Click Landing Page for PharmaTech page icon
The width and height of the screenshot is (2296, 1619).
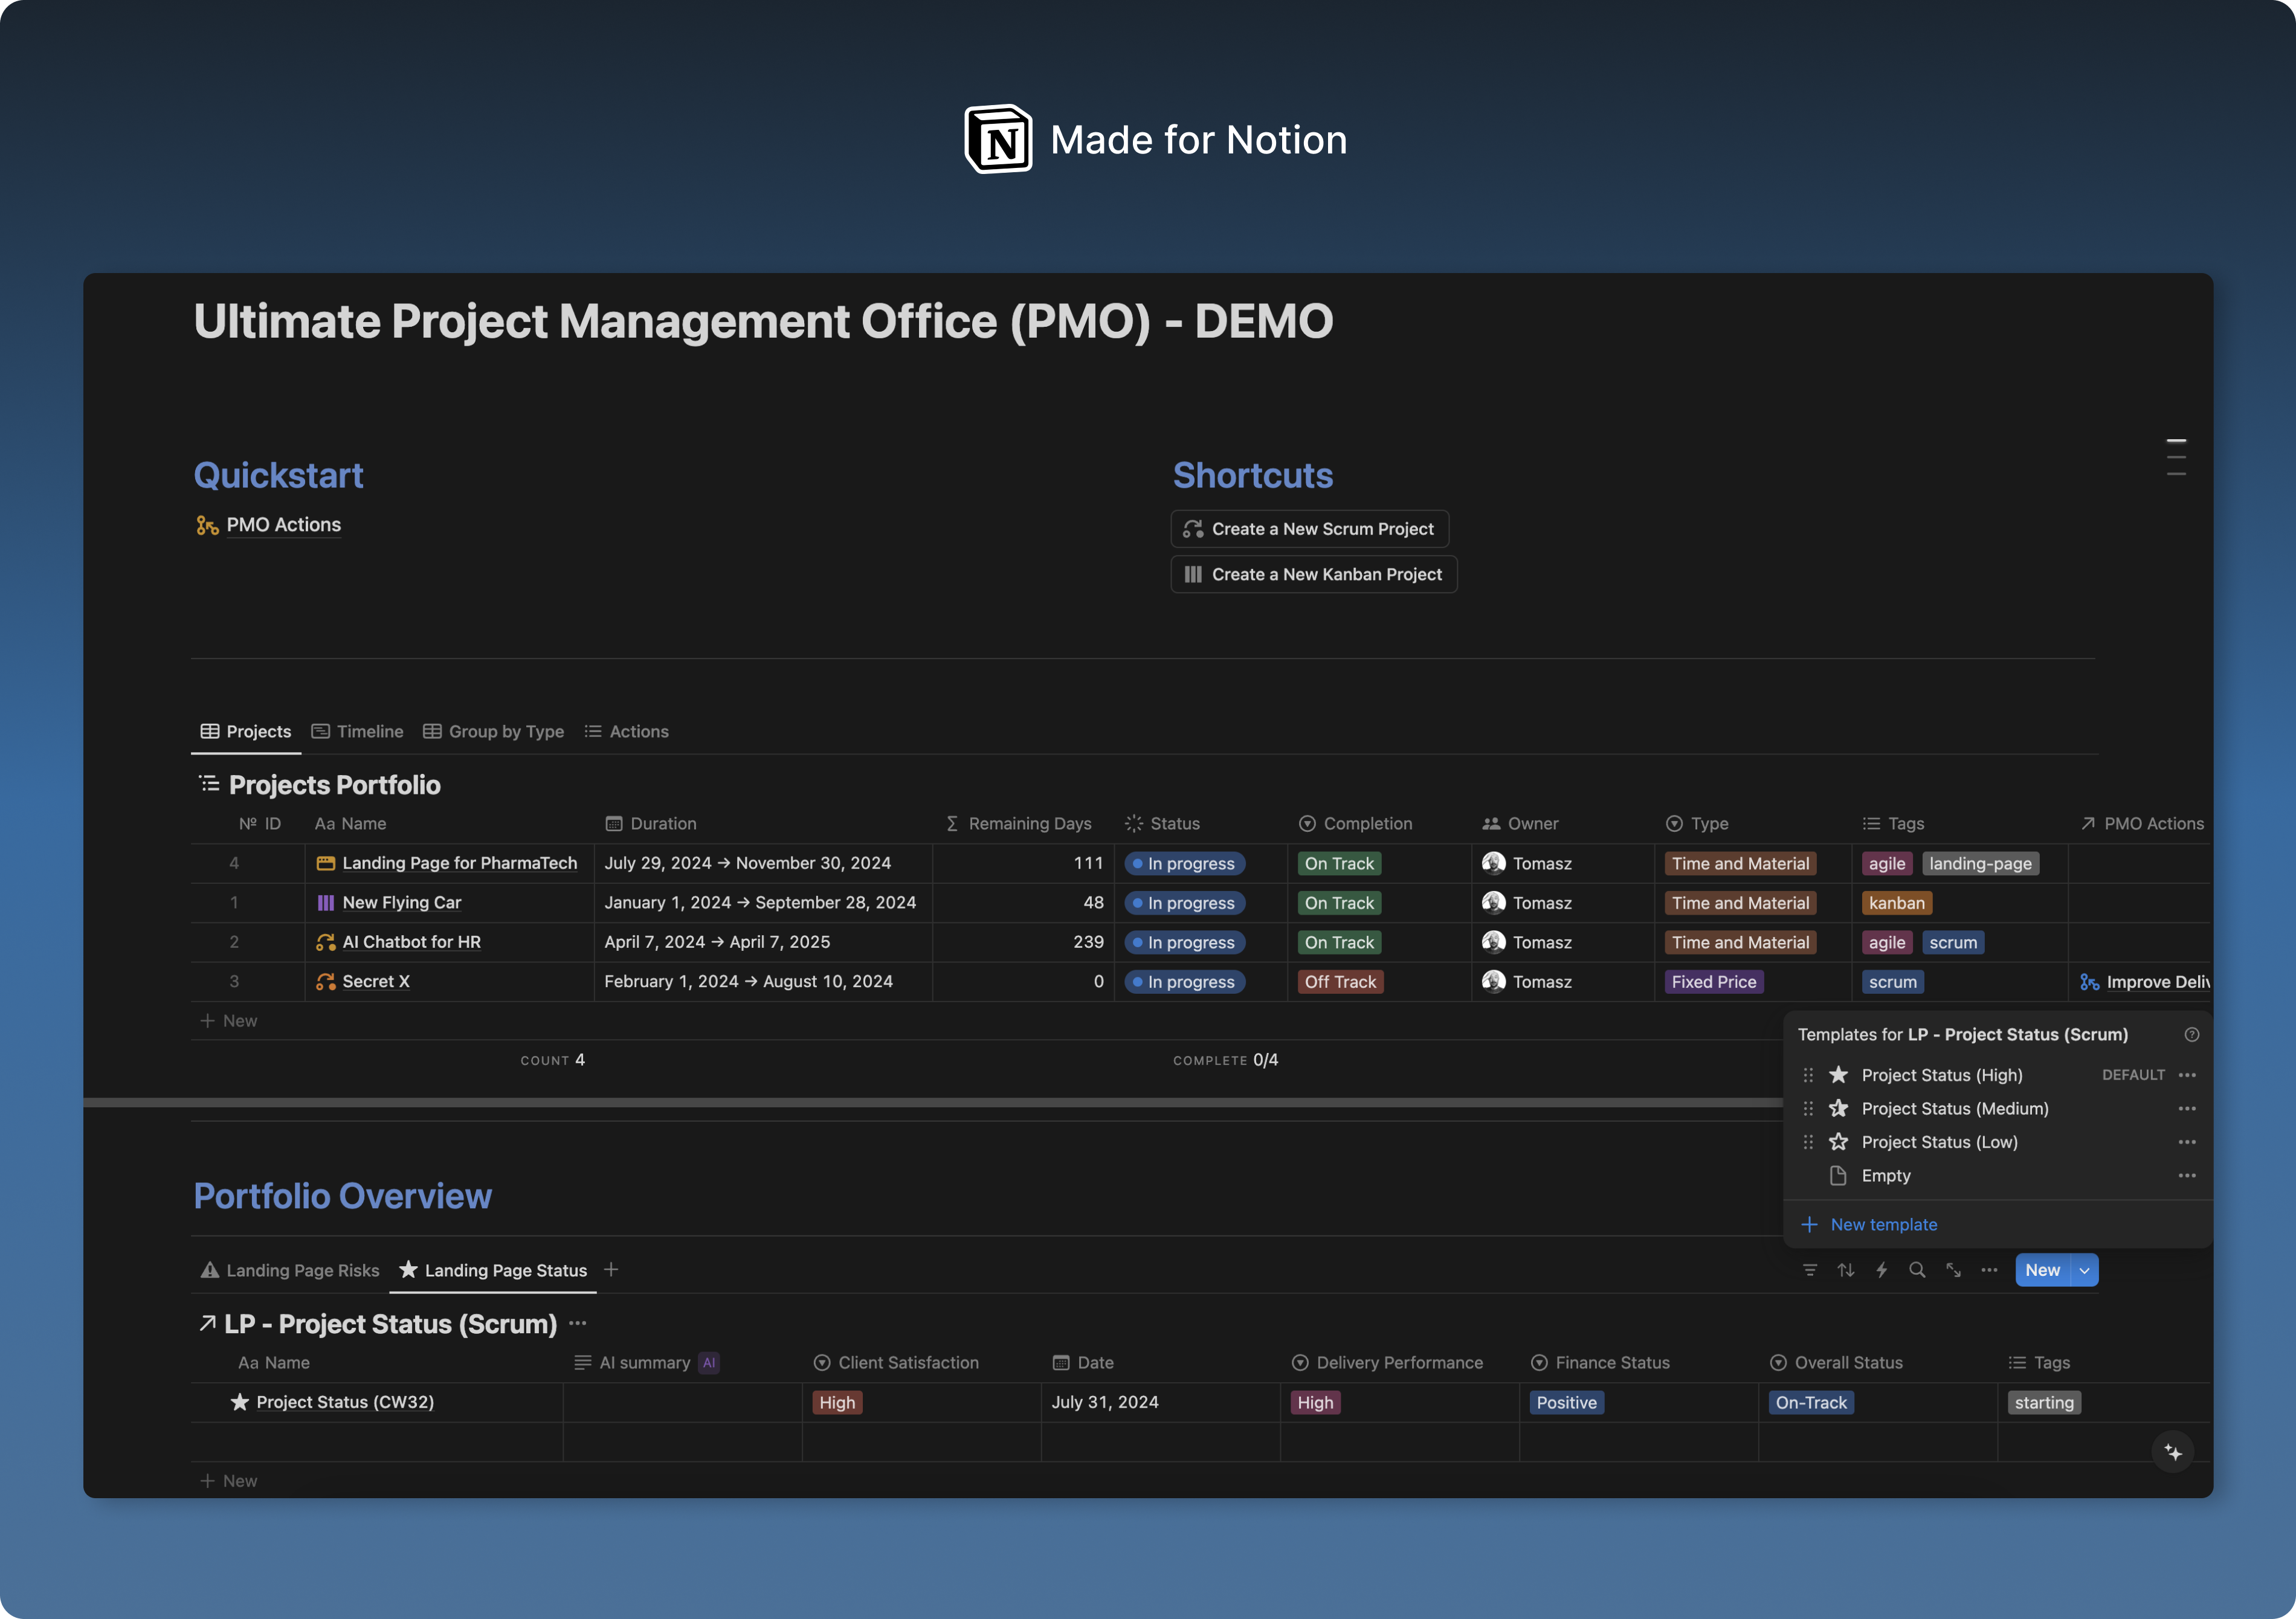tap(326, 863)
